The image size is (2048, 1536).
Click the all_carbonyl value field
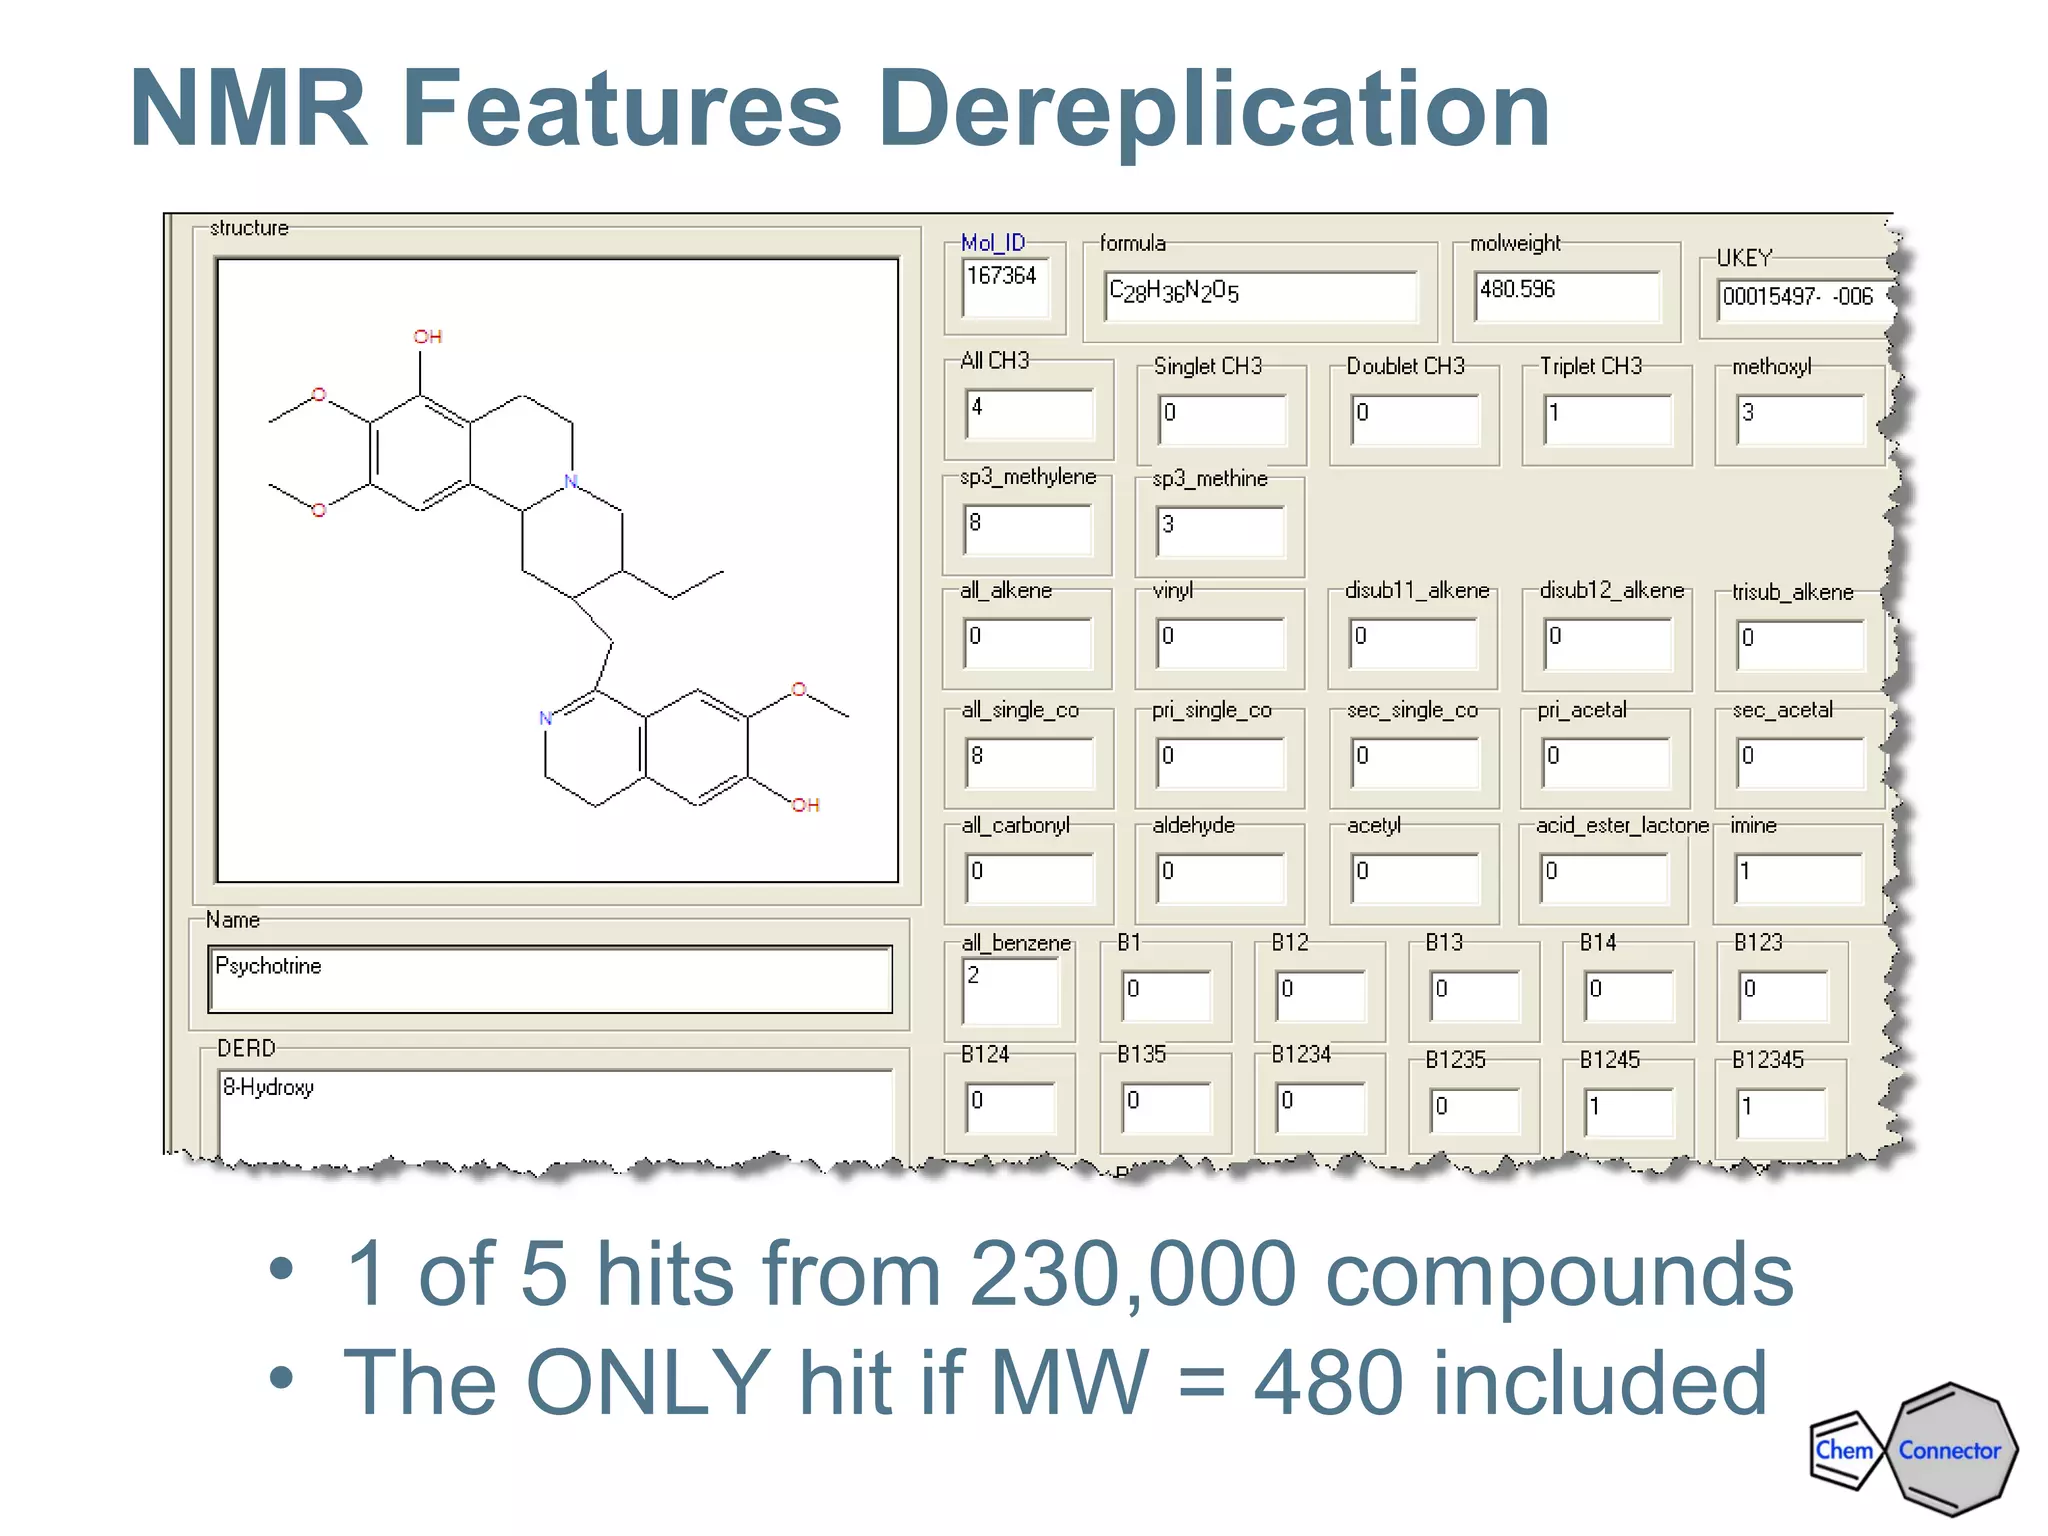1030,877
